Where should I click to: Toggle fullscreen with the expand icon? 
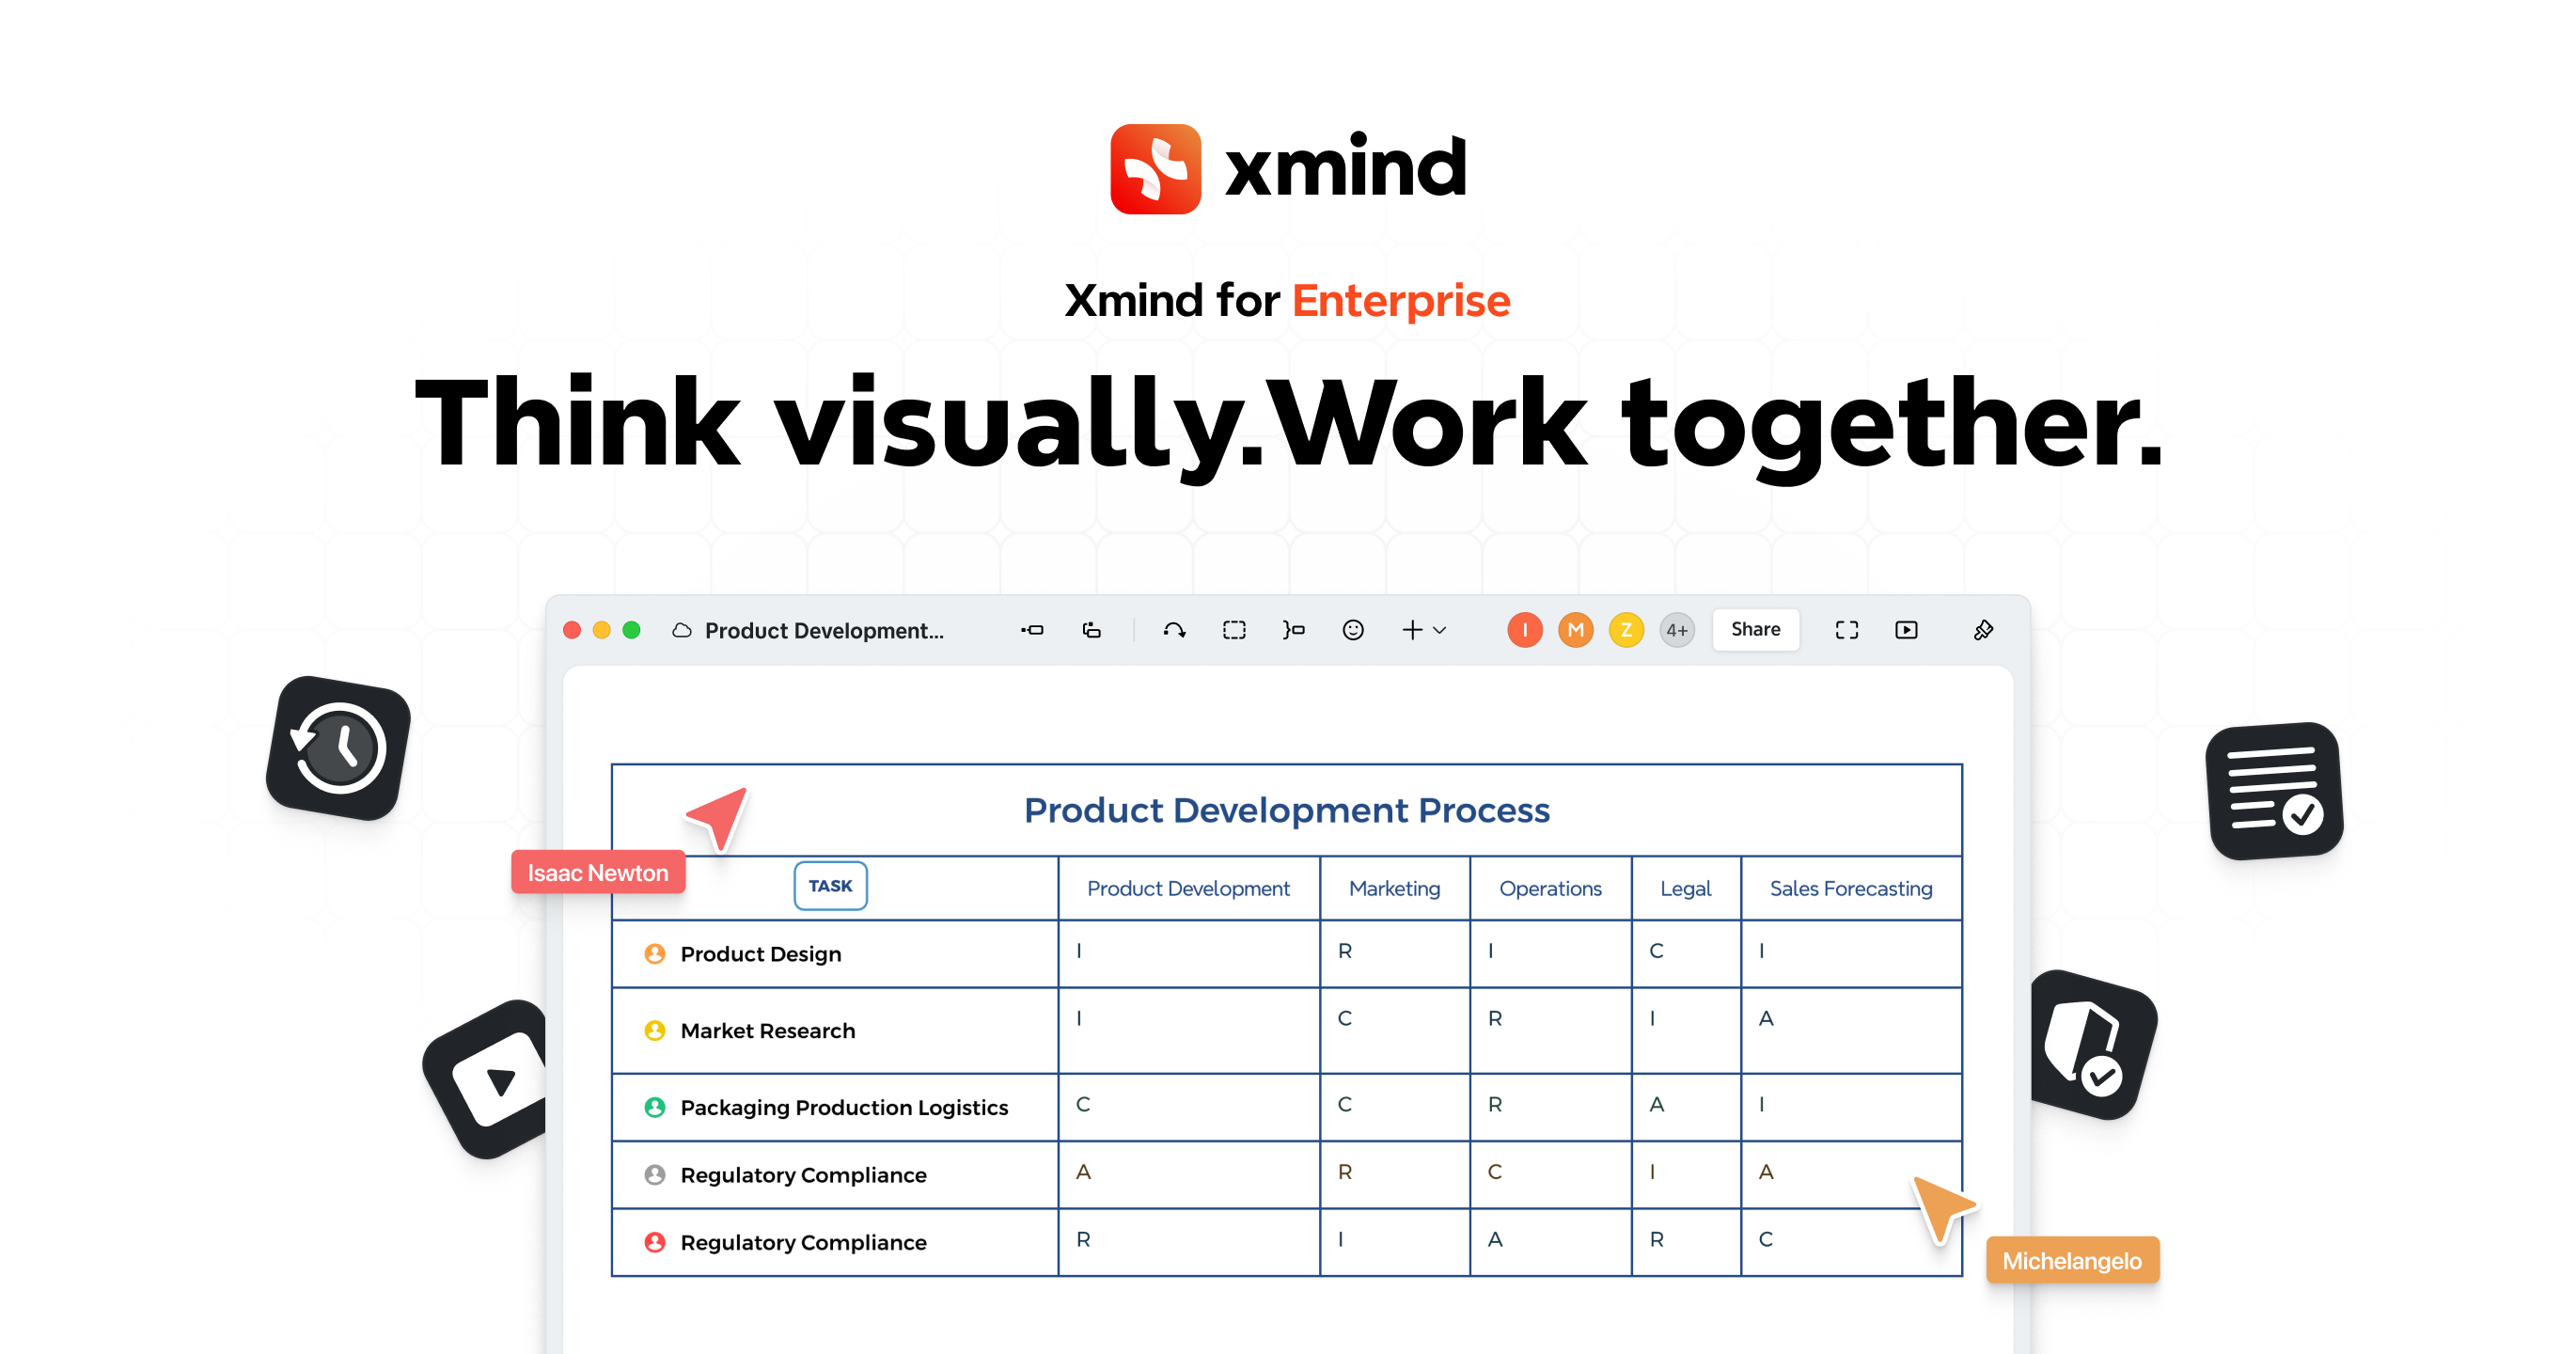click(1847, 630)
